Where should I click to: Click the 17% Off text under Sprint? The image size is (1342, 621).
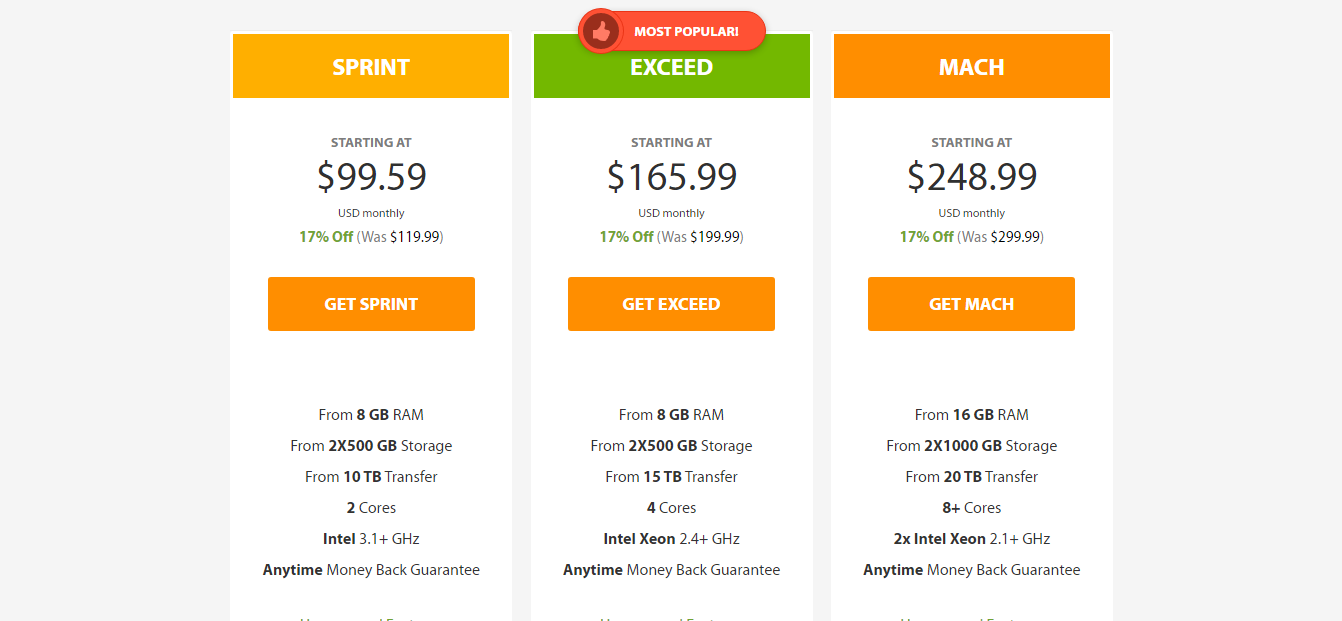coord(326,237)
